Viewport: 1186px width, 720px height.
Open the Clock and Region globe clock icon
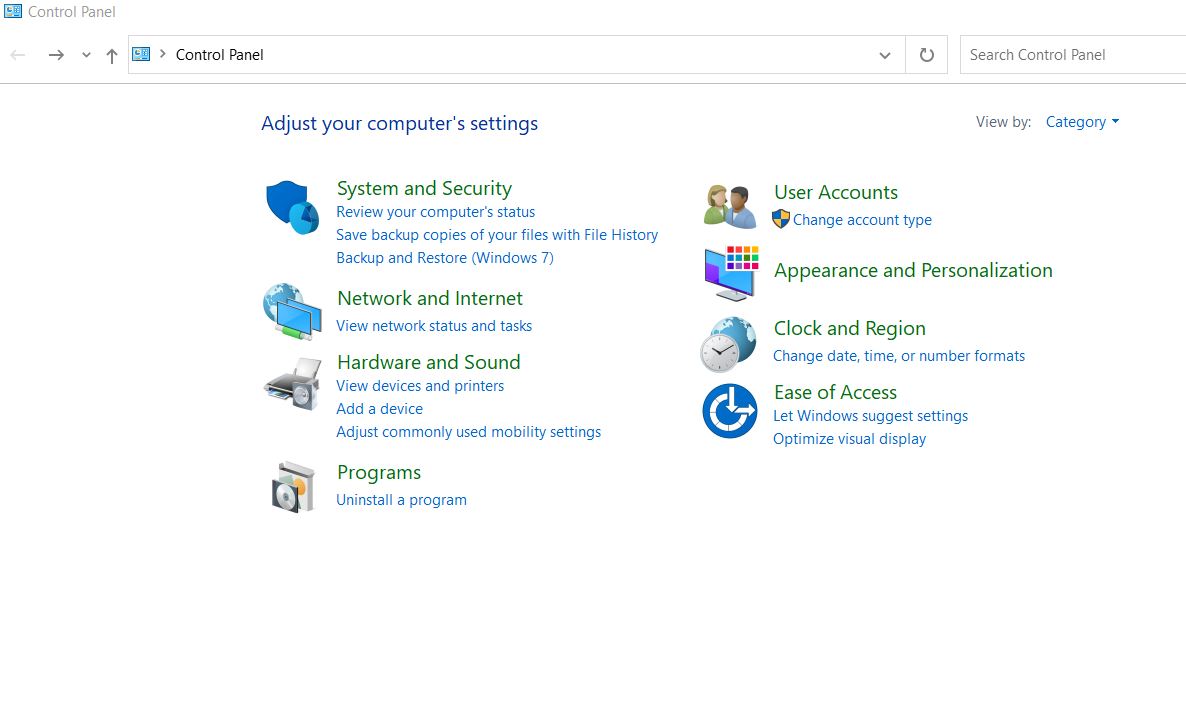(728, 345)
